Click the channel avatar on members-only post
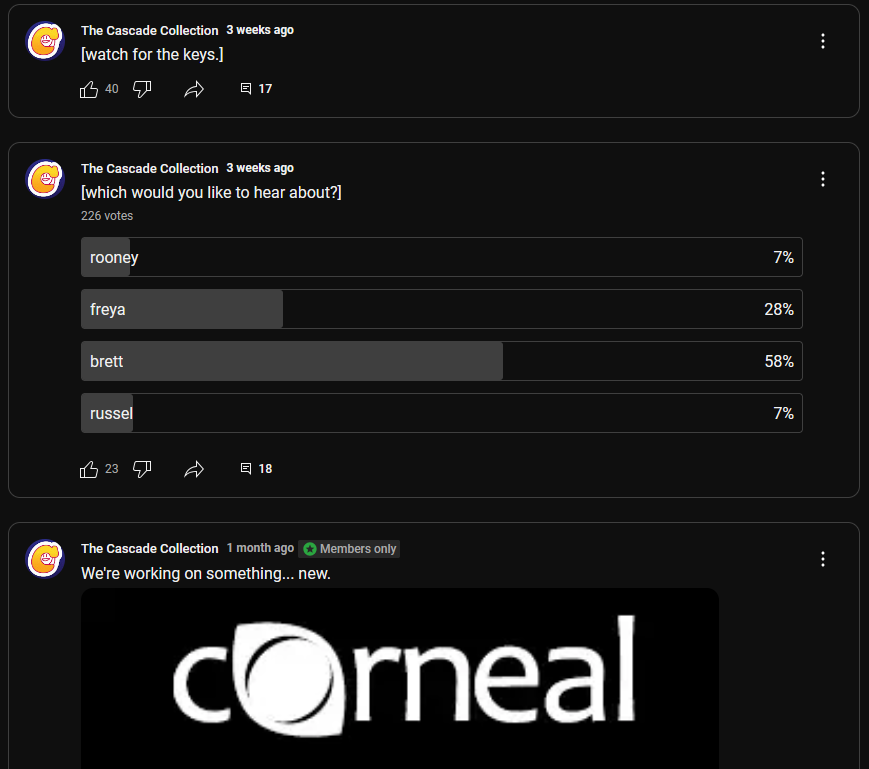The width and height of the screenshot is (869, 769). (45, 559)
